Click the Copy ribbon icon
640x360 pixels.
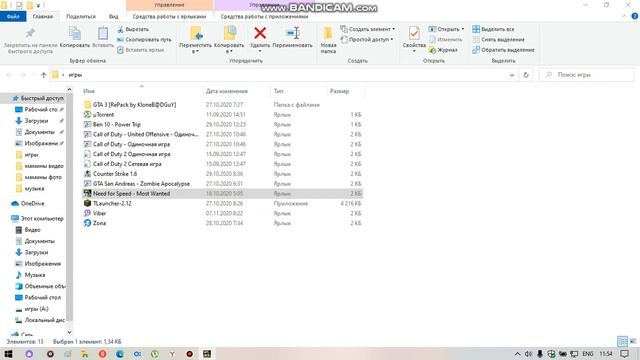click(x=75, y=33)
